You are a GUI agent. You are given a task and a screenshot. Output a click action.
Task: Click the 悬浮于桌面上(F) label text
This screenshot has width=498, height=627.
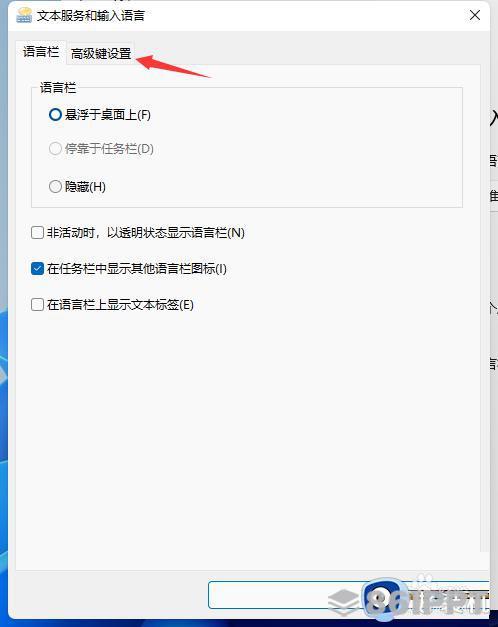click(108, 115)
